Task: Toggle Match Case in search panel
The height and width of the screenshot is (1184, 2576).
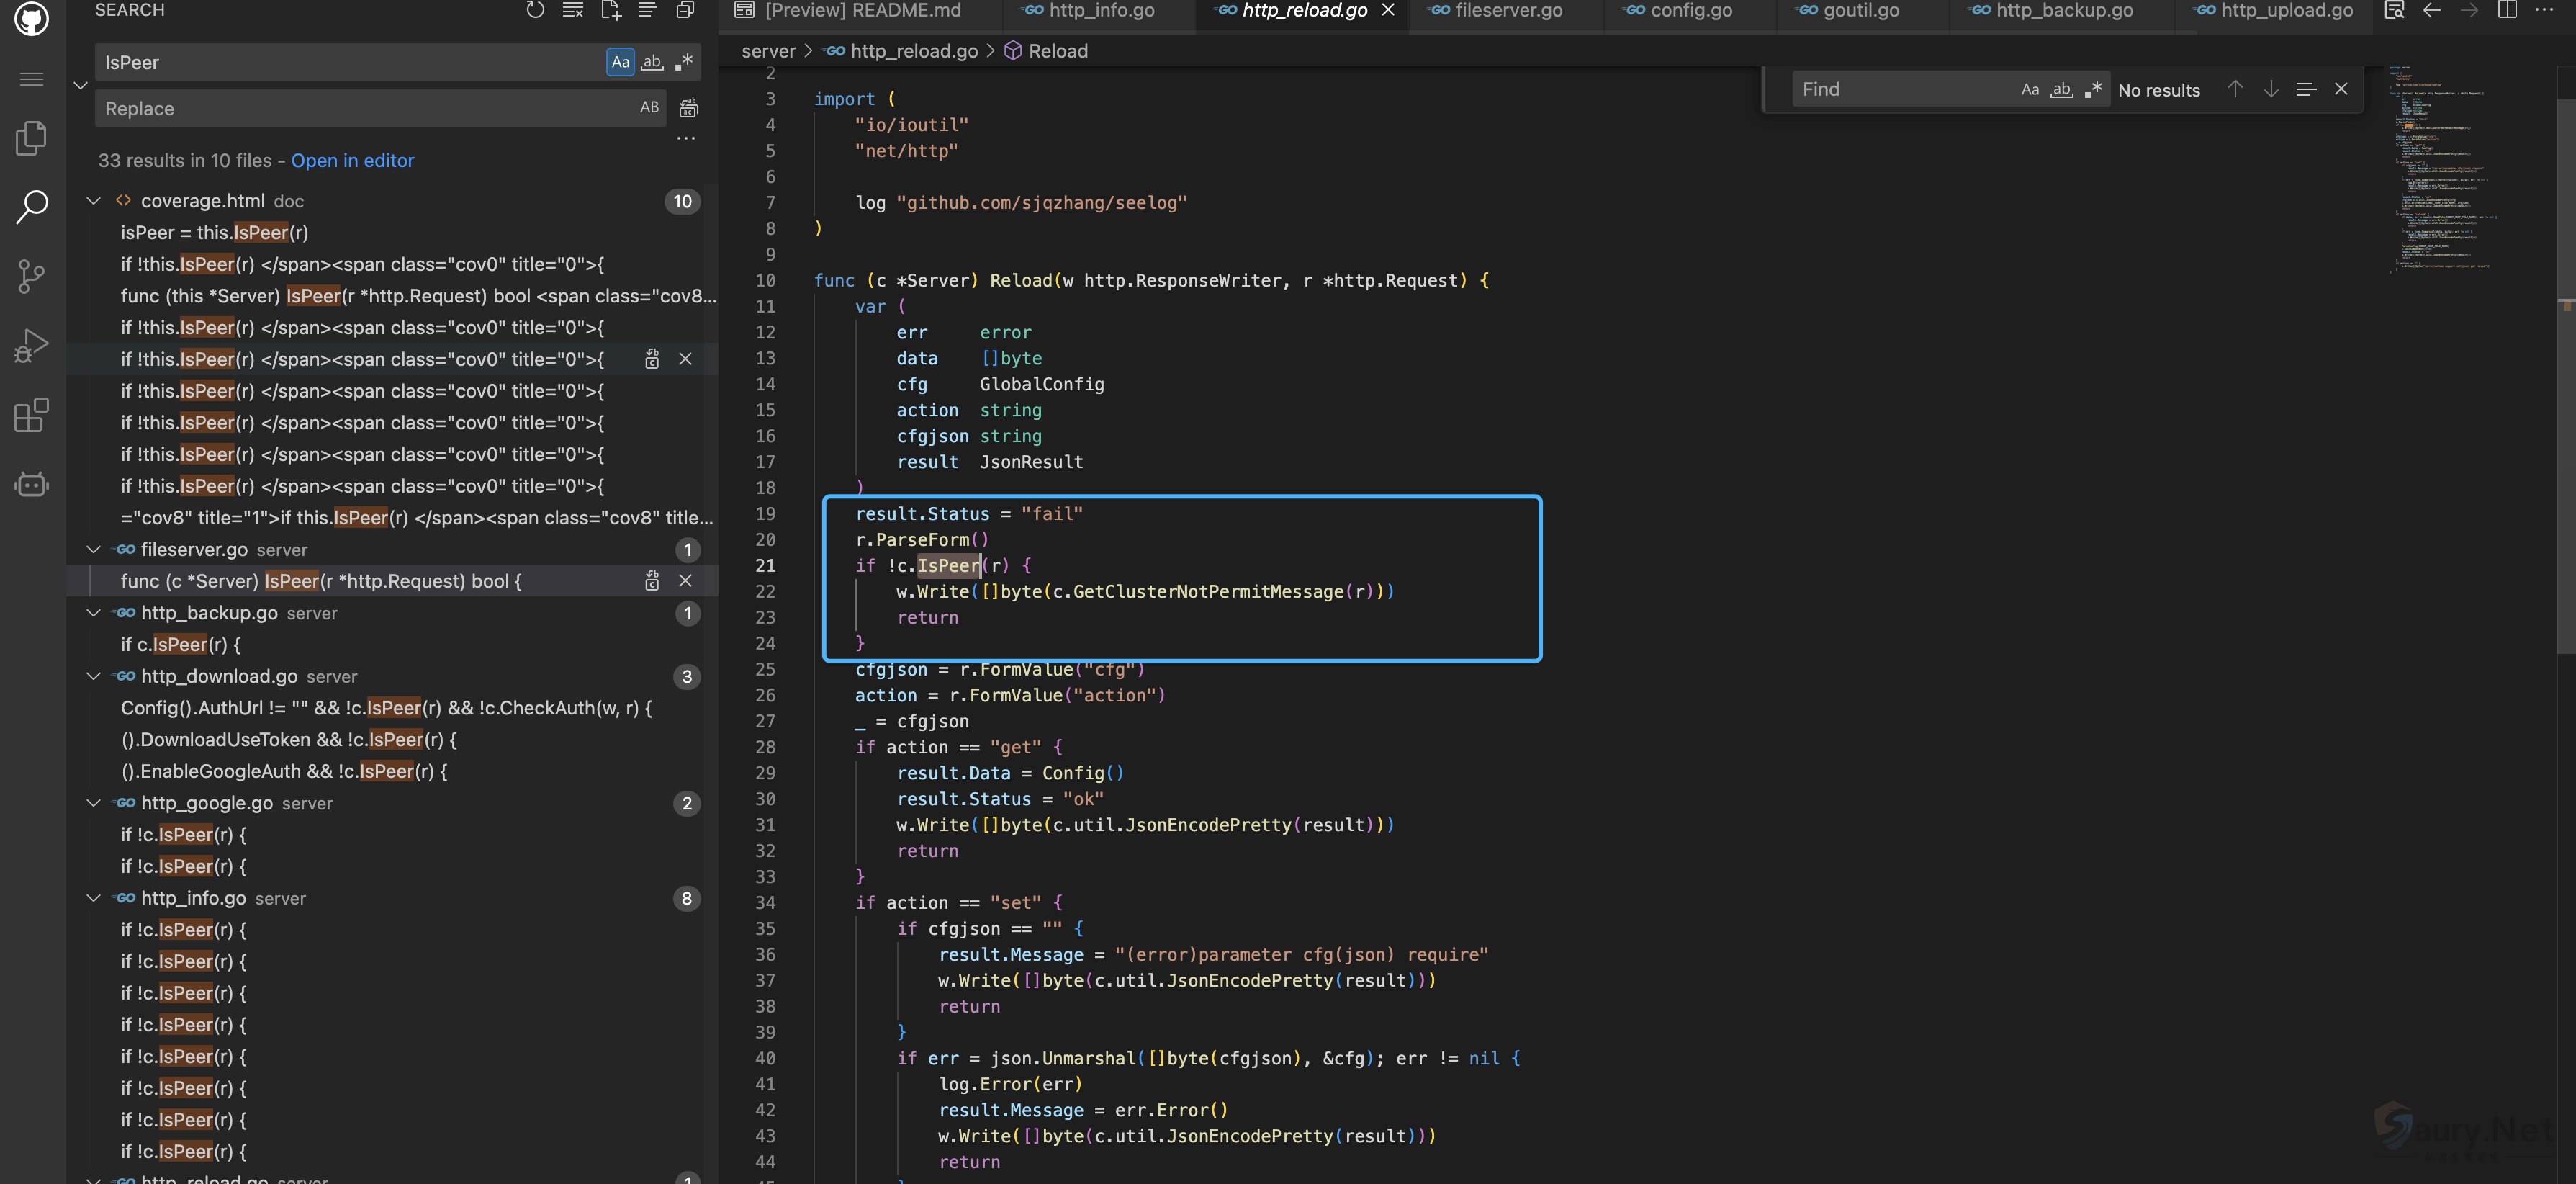Action: 620,62
